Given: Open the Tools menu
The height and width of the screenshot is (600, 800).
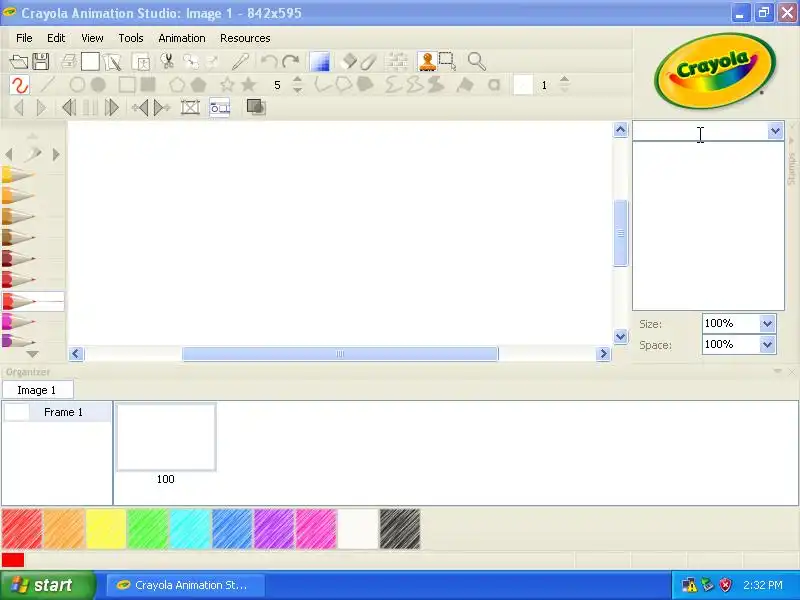Looking at the screenshot, I should coord(131,38).
